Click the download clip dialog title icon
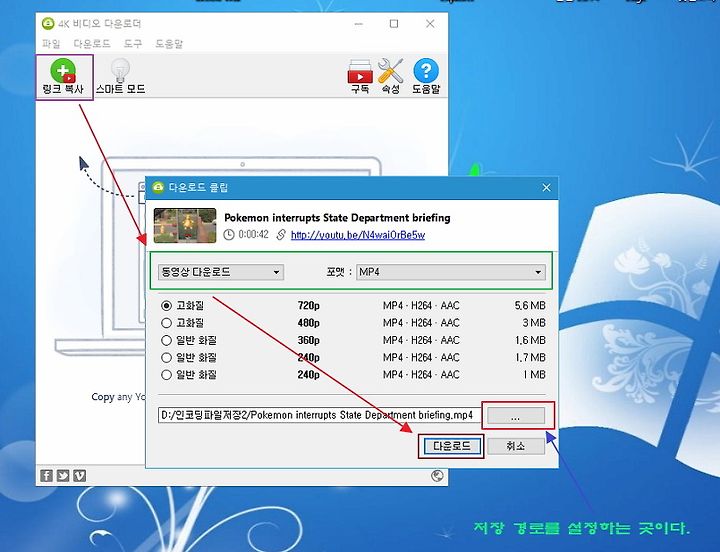Image resolution: width=720 pixels, height=552 pixels. coord(158,187)
